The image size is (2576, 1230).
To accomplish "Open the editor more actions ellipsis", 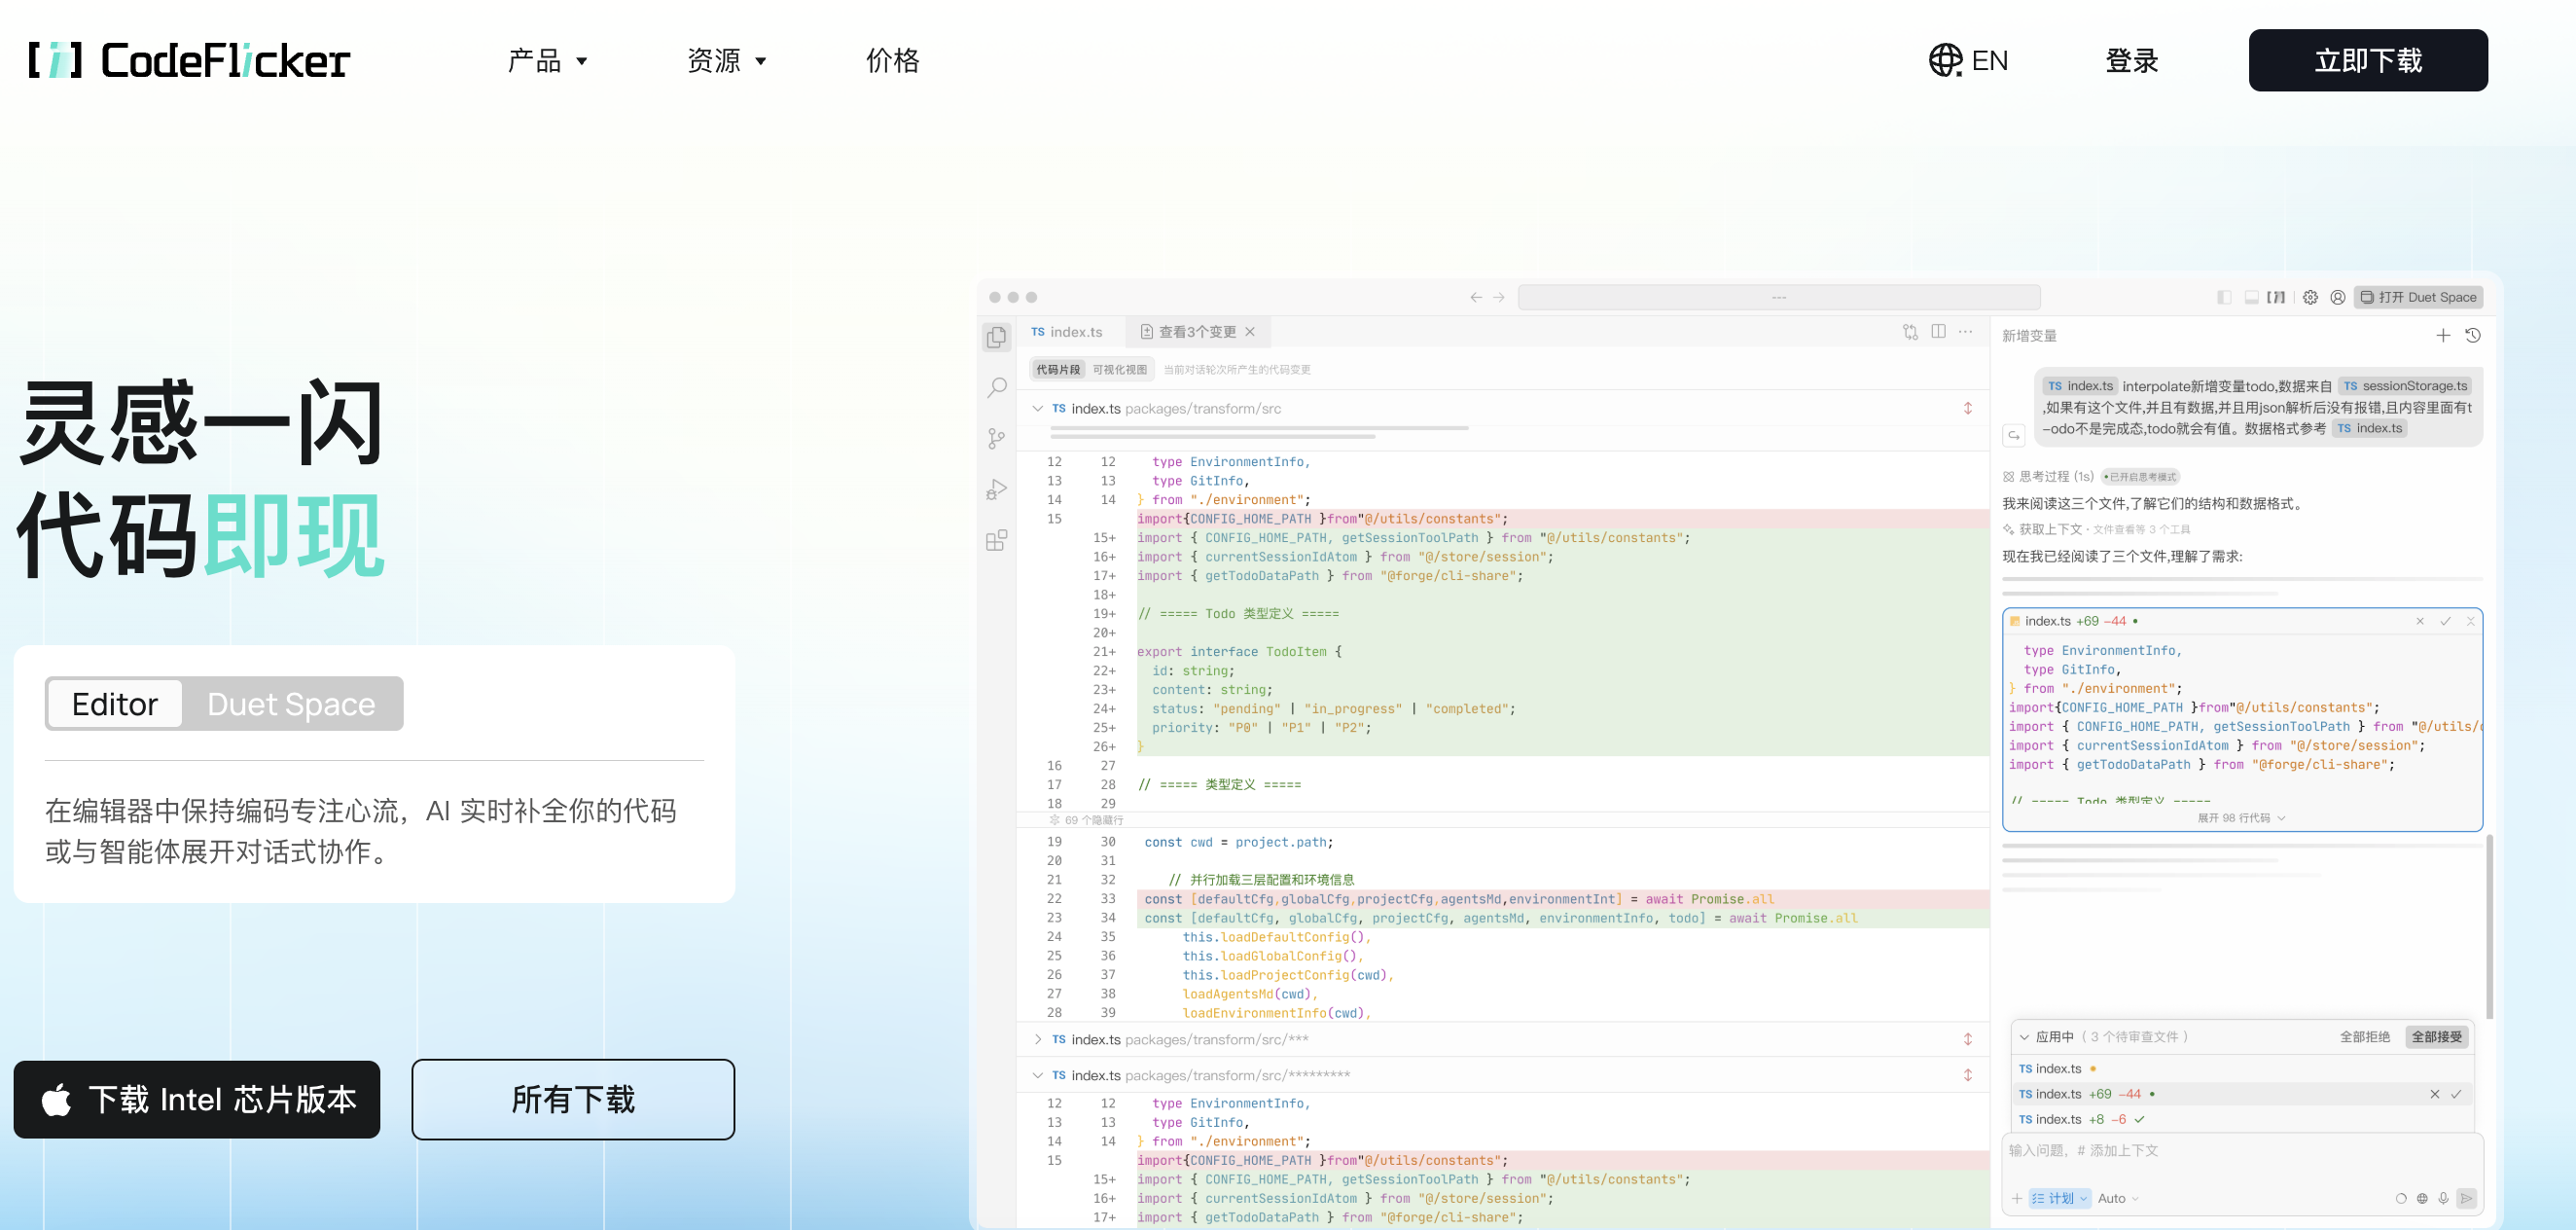I will (x=1966, y=331).
